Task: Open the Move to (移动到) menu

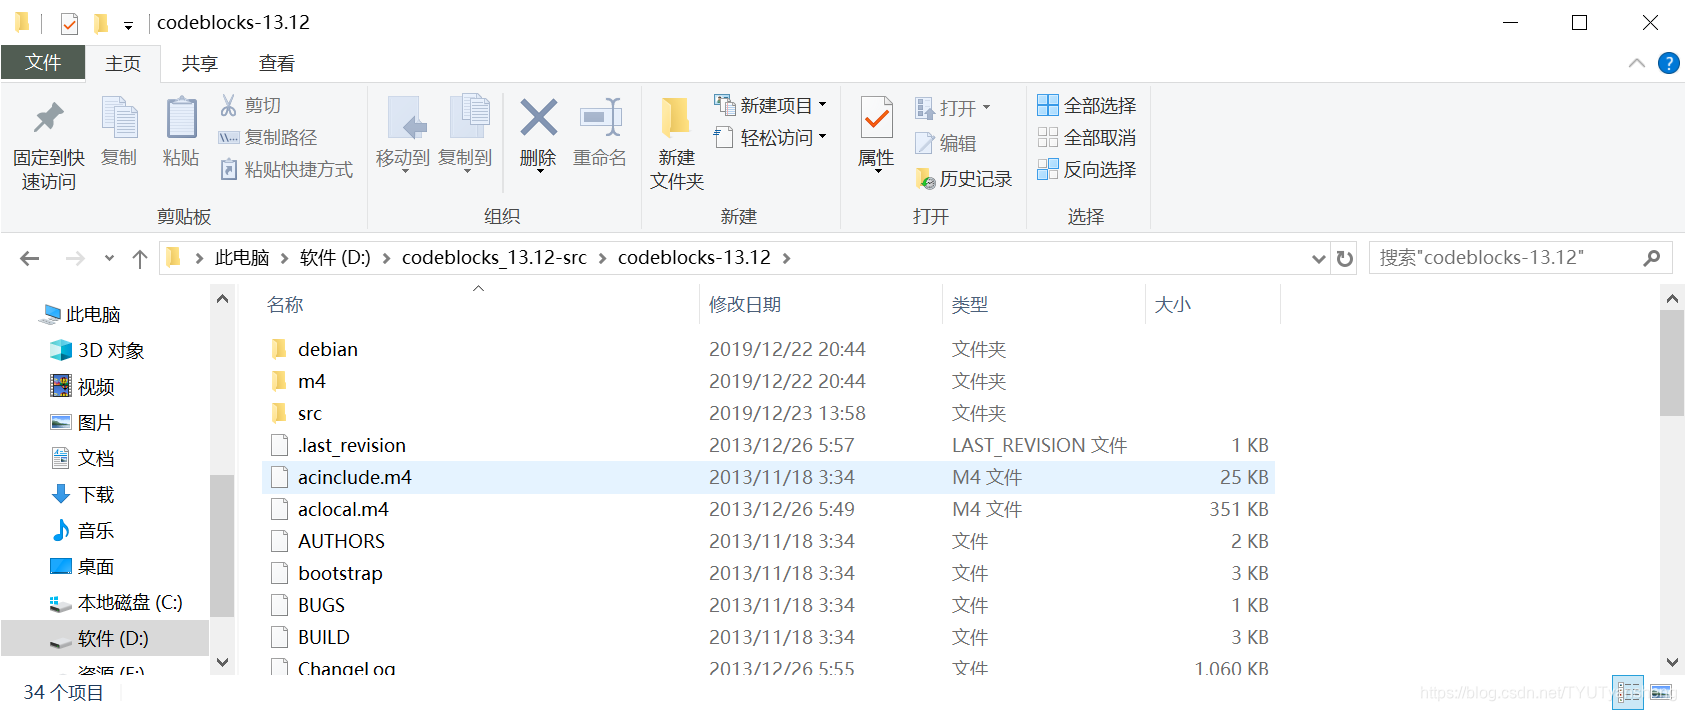Action: pyautogui.click(x=403, y=133)
